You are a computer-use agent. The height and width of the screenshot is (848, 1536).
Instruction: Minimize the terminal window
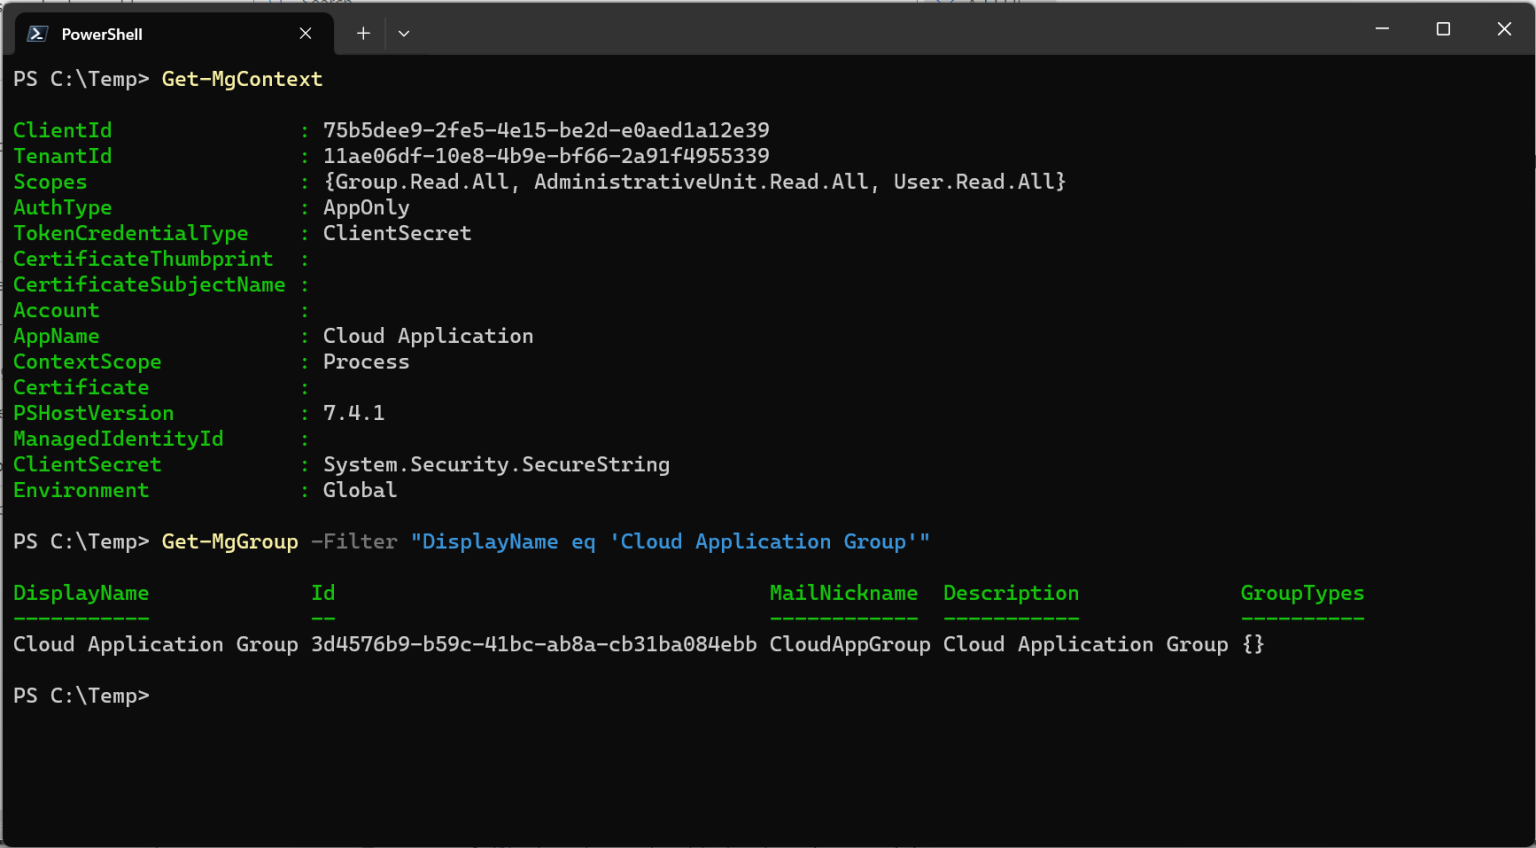click(1382, 29)
